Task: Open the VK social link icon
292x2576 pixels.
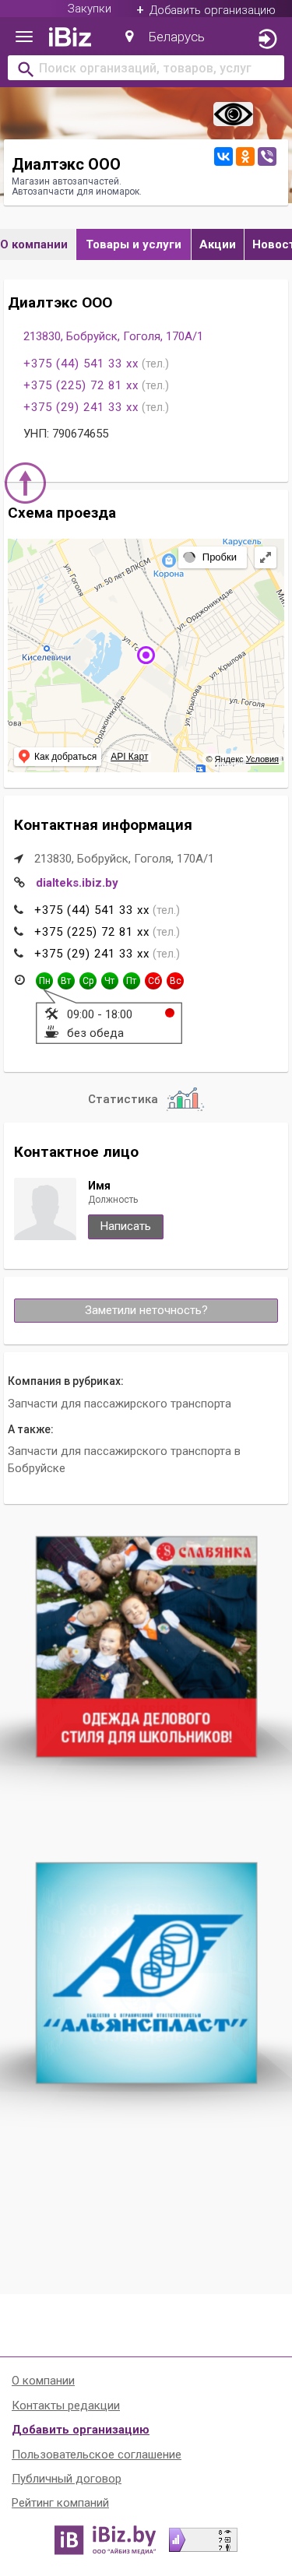Action: (223, 156)
